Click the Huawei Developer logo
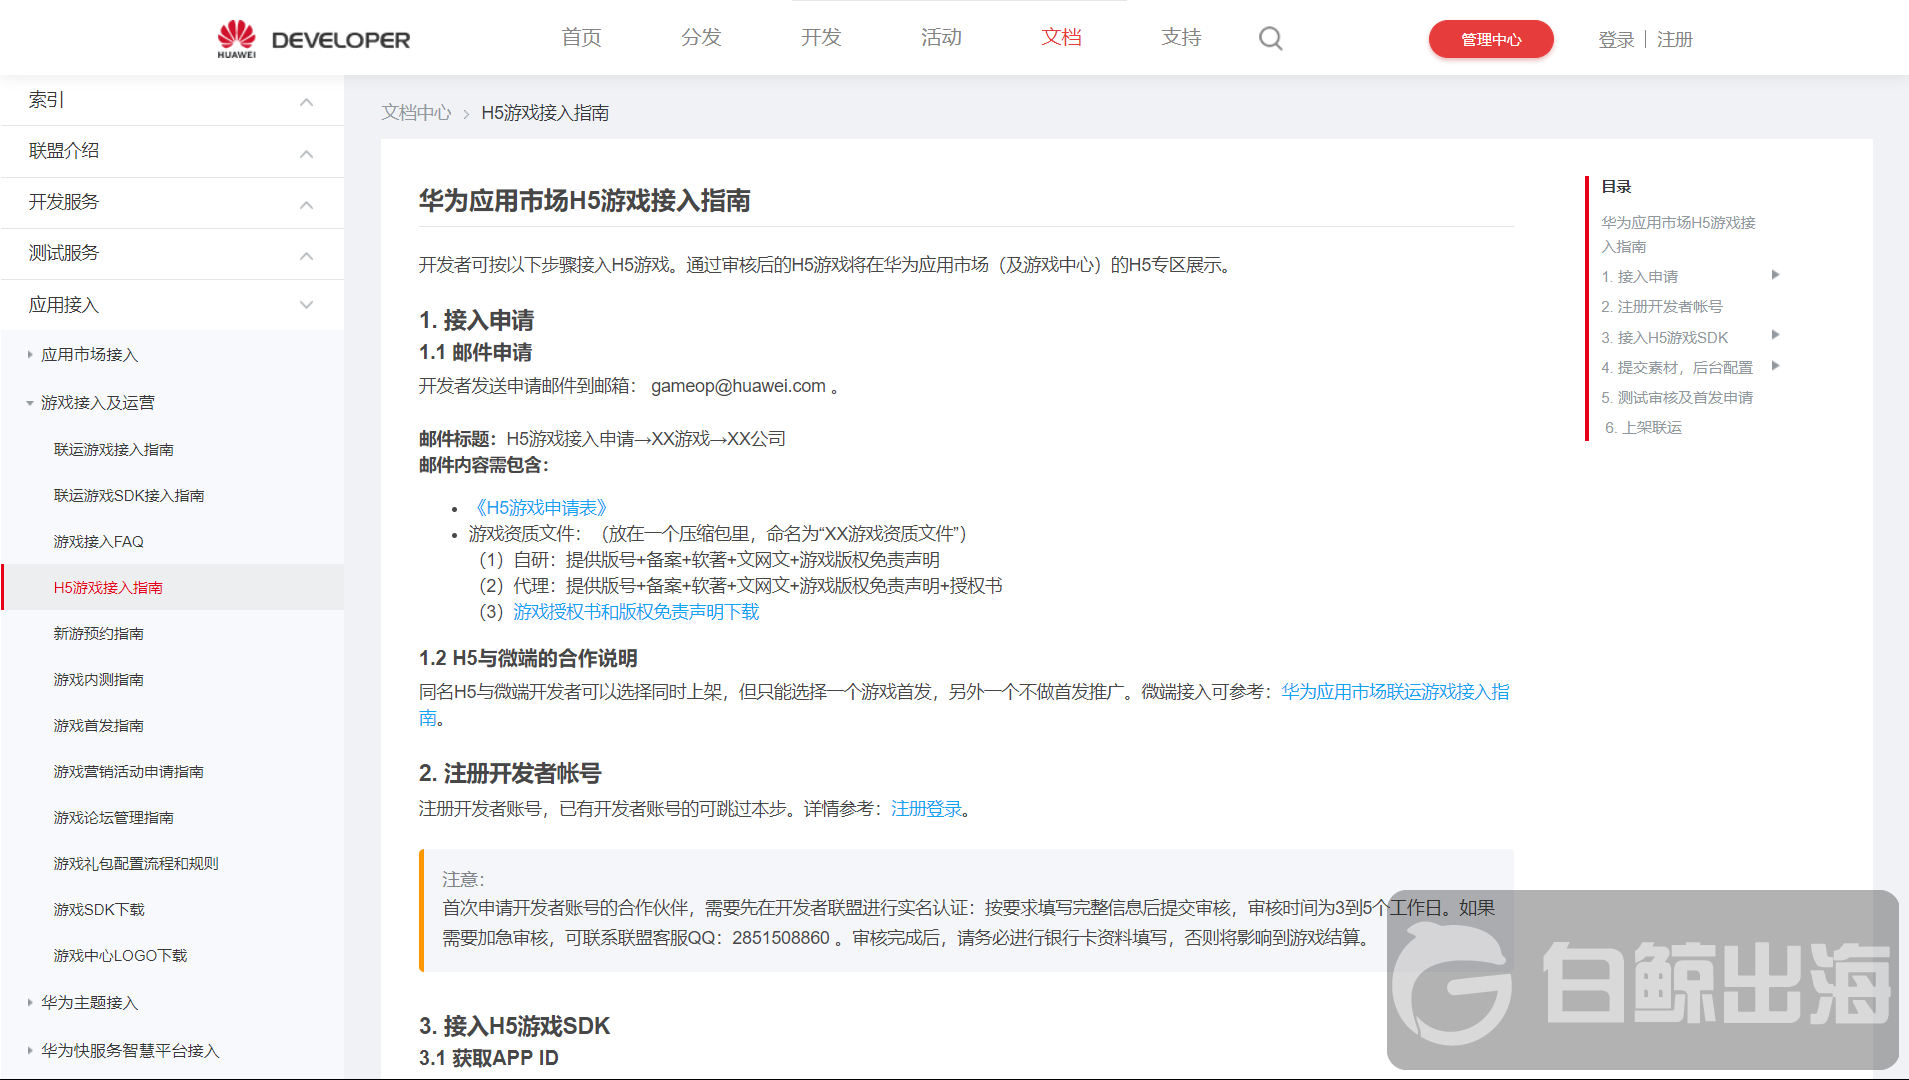The height and width of the screenshot is (1080, 1909). pyautogui.click(x=314, y=39)
